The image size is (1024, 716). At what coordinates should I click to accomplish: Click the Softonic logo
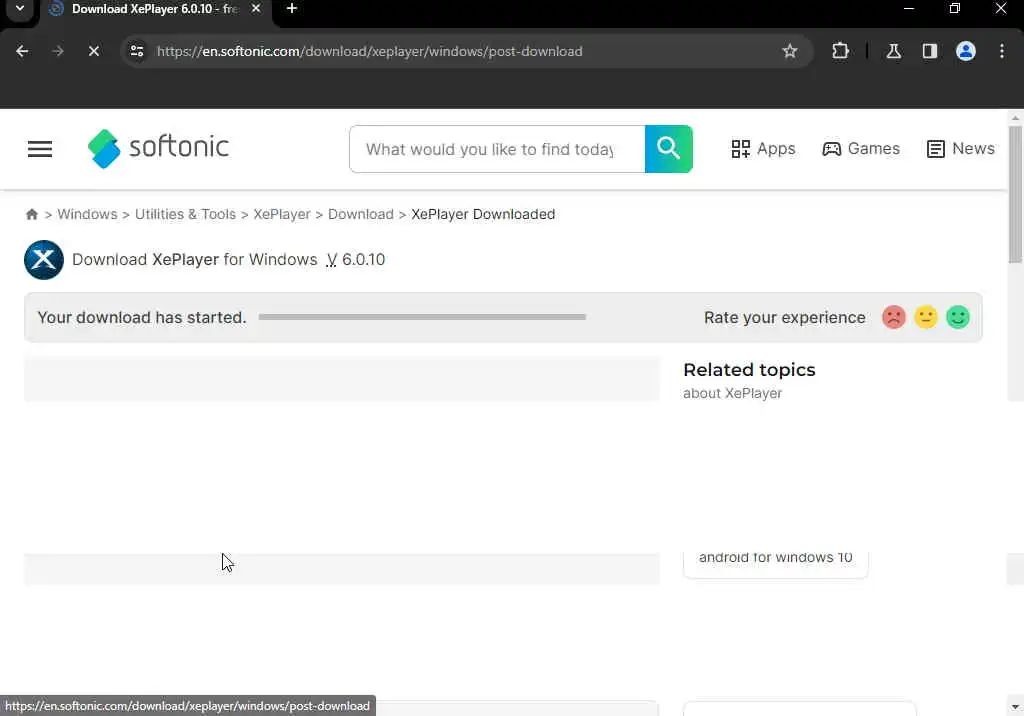pyautogui.click(x=158, y=148)
